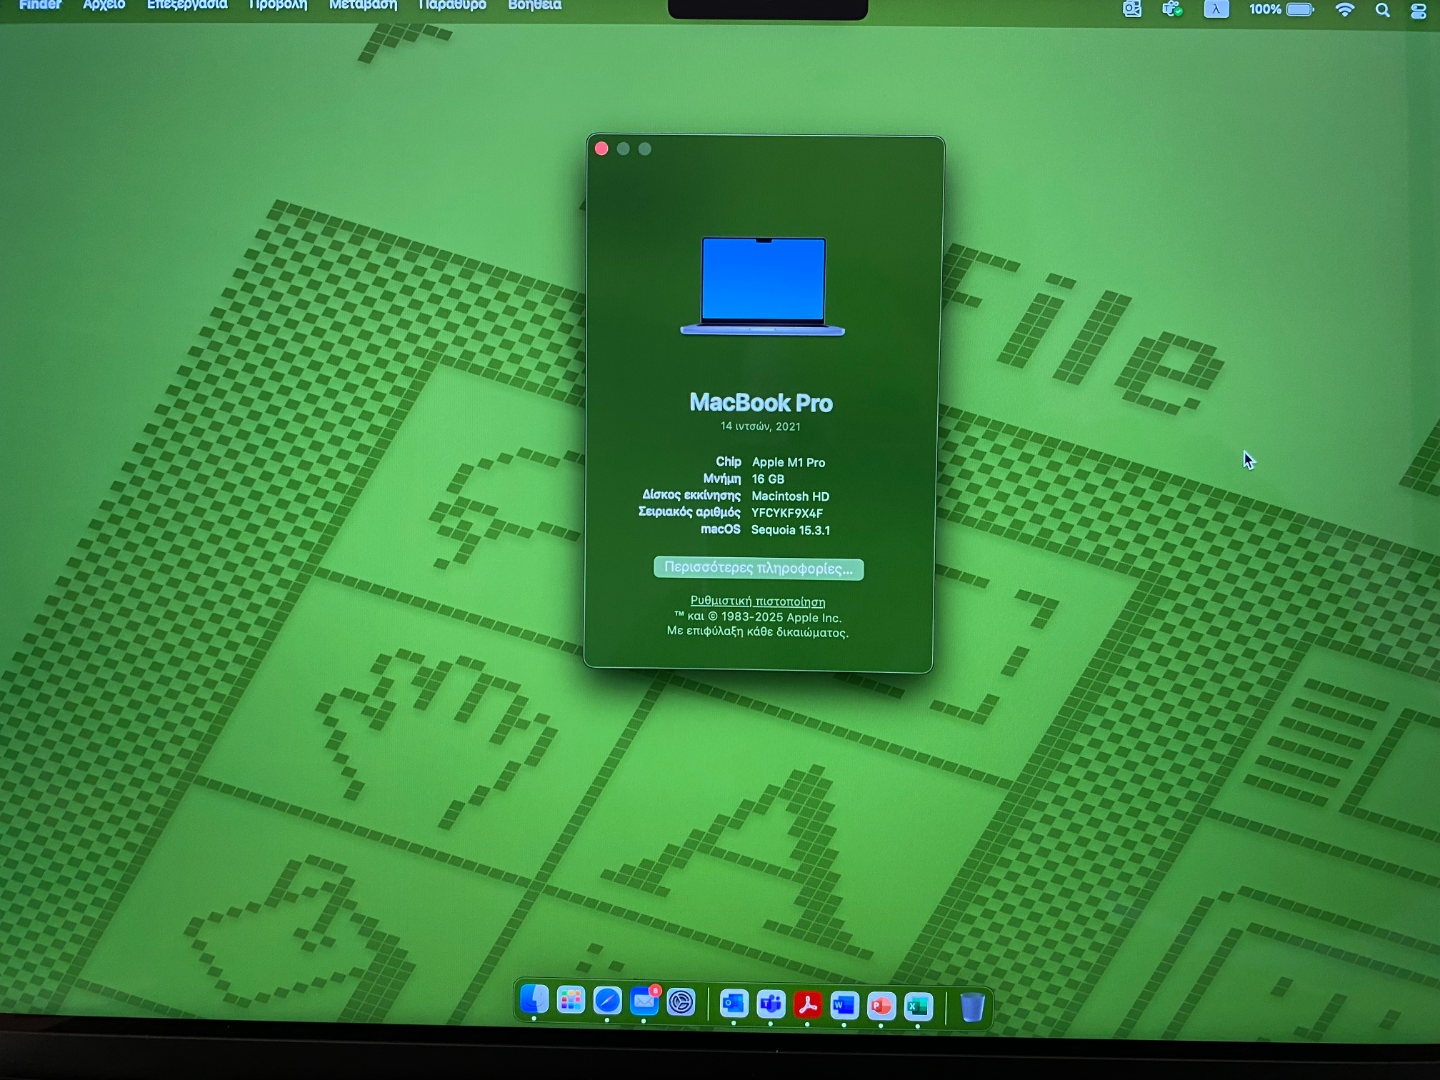
Task: Click the Περισσότερες πληροφορίες button
Action: (758, 568)
